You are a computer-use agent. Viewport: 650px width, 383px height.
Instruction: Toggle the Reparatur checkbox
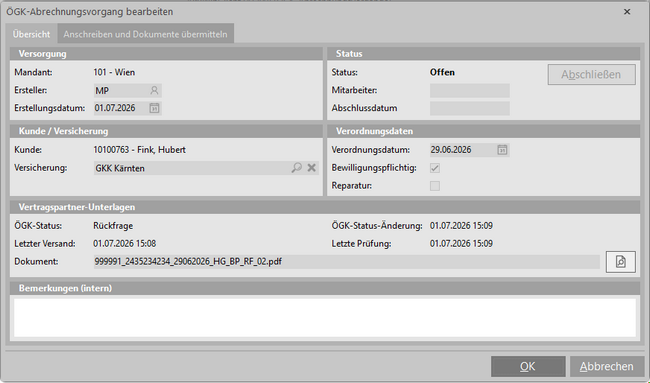[435, 186]
